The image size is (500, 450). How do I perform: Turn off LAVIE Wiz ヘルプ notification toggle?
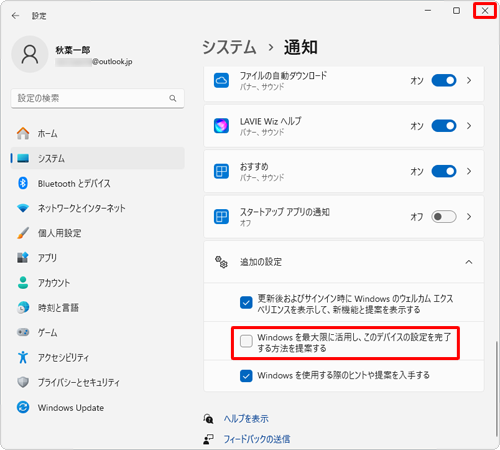point(444,126)
